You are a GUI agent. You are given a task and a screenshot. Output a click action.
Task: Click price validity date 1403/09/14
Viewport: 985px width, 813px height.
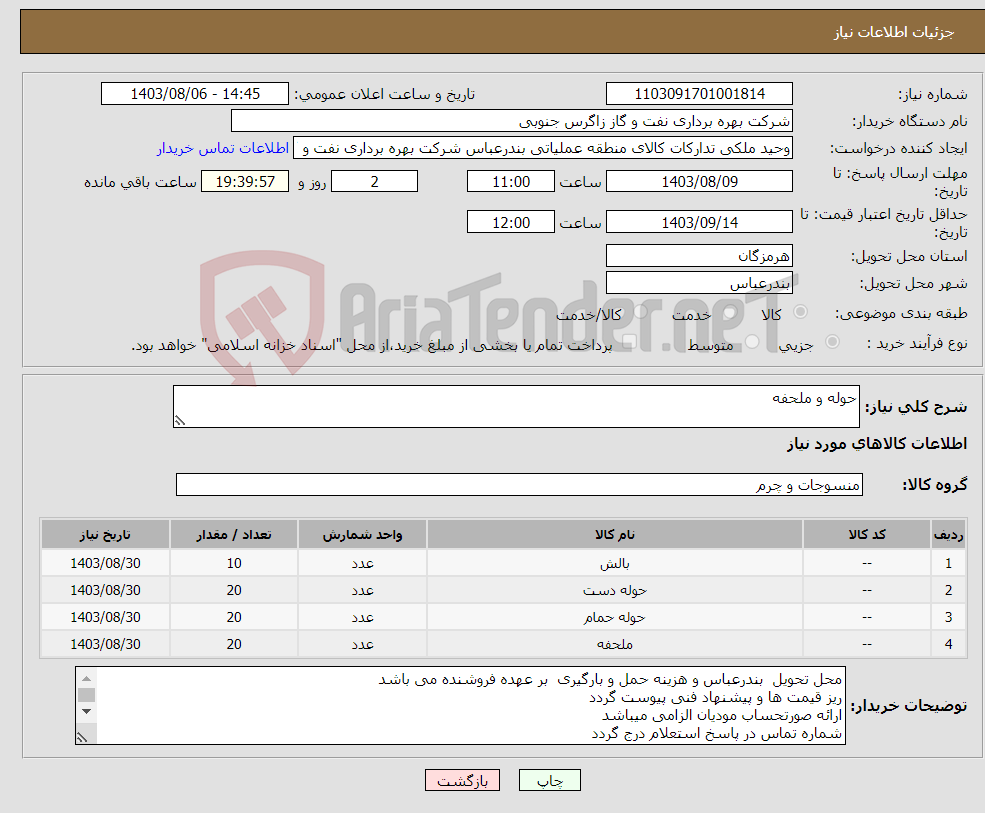(699, 222)
